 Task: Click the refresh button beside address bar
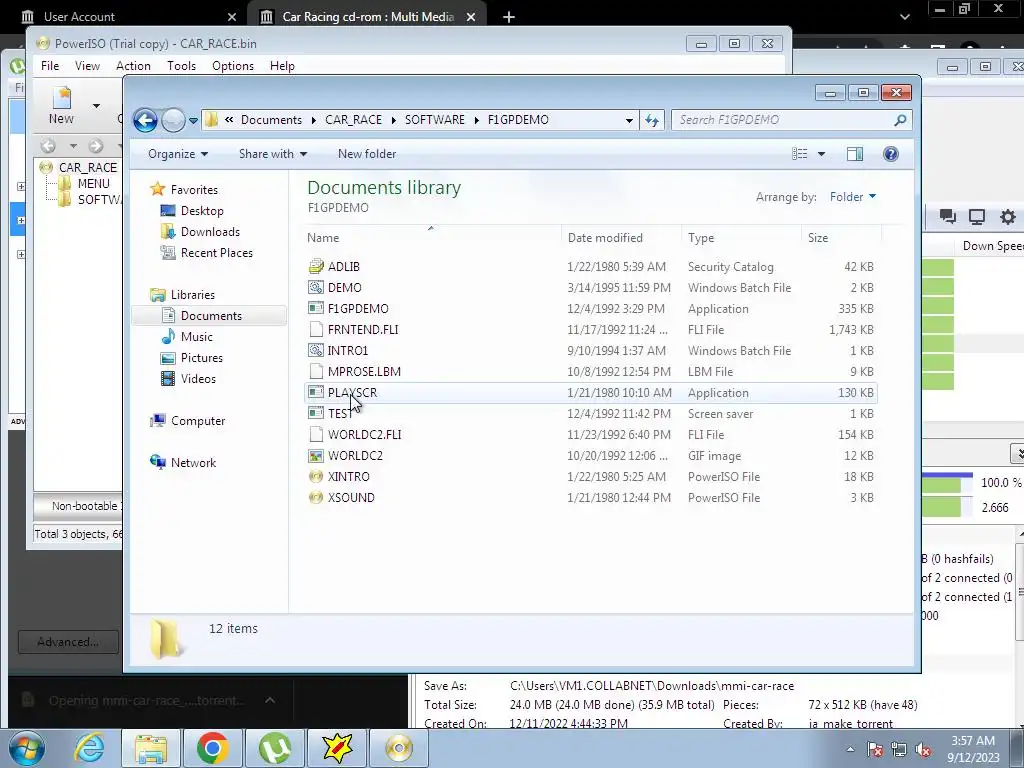652,120
